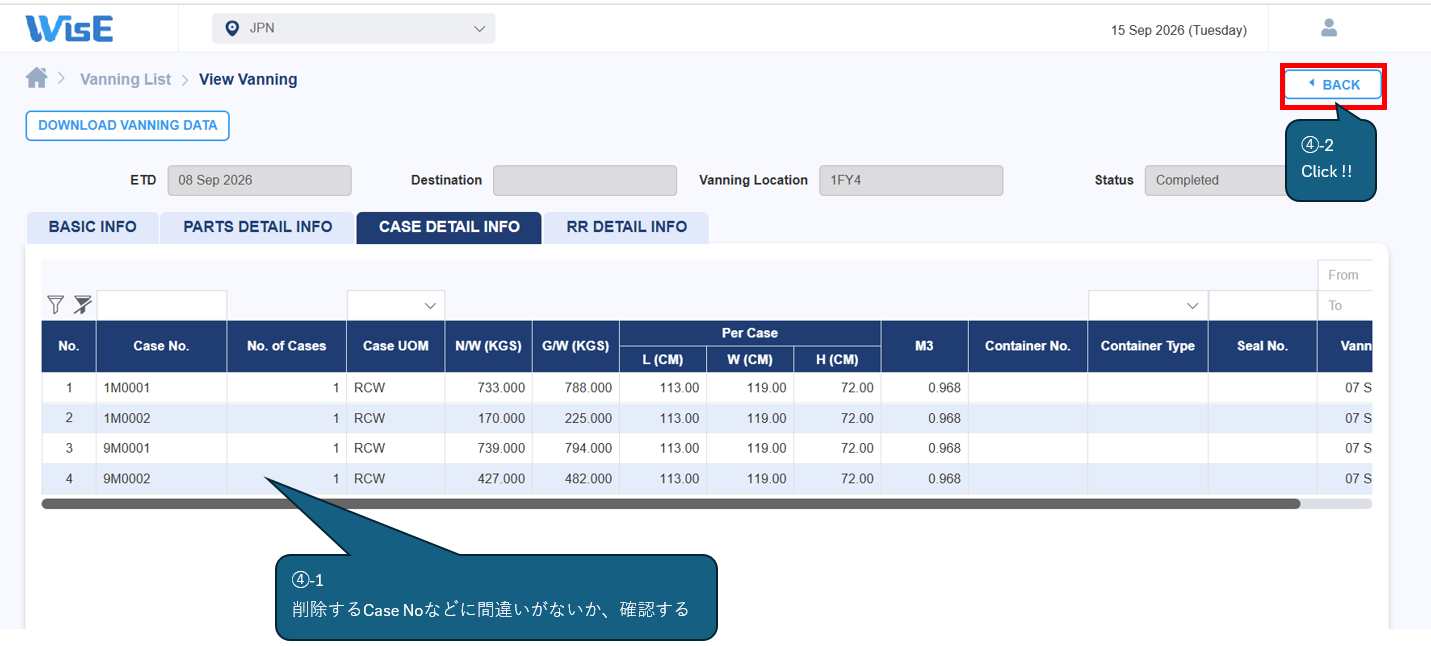Click the G/W (KGS) column header
Viewport: 1431px width, 646px height.
coord(576,346)
